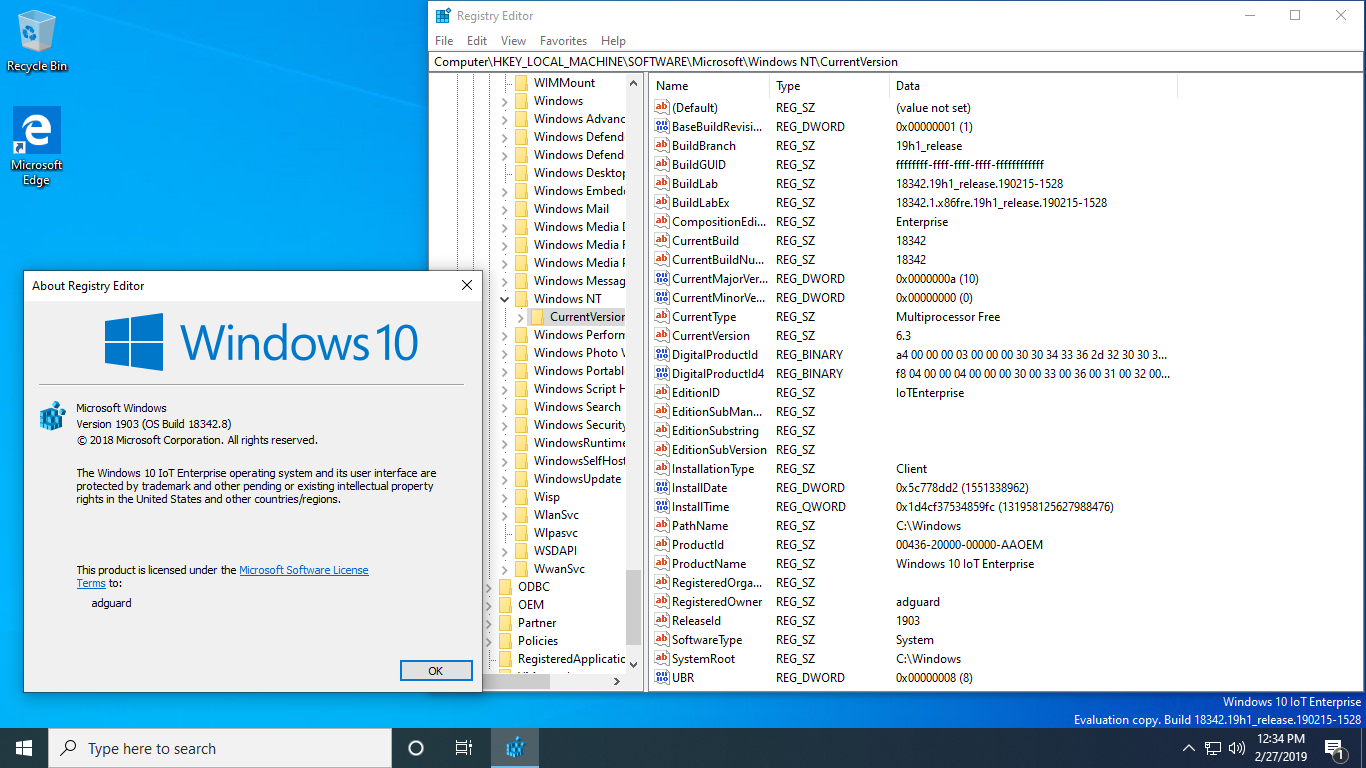Close the About Registry Editor dialog
The image size is (1366, 768).
466,286
